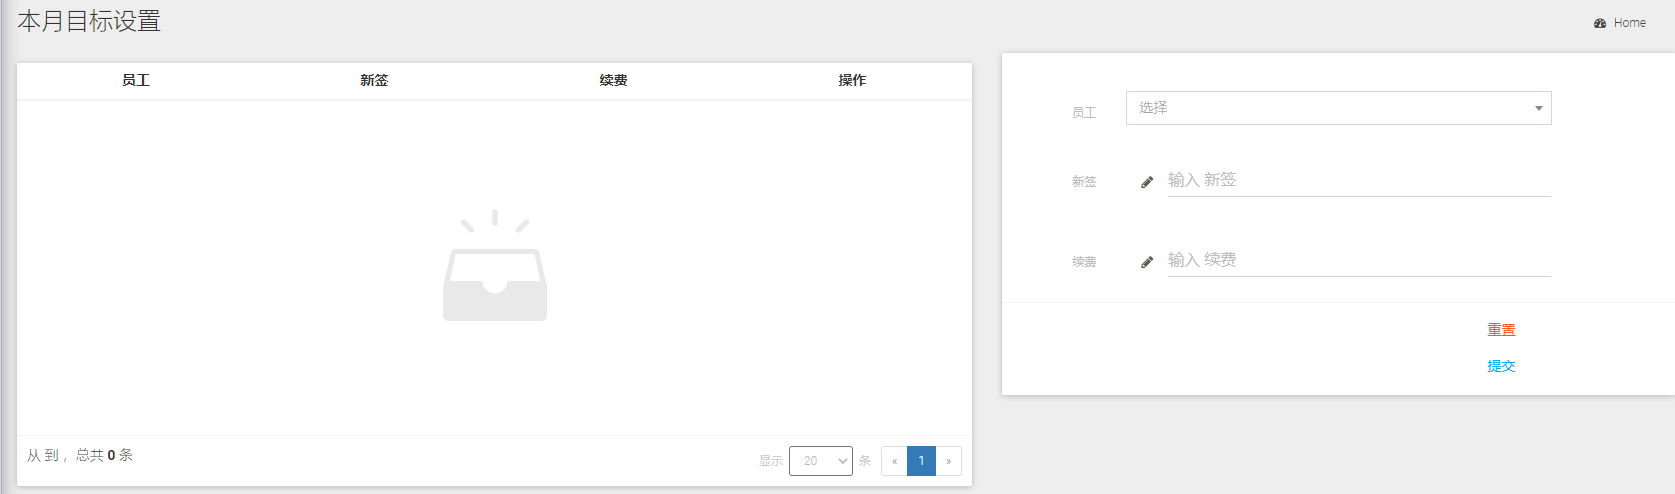This screenshot has height=494, width=1675.
Task: Sort by the 员工 column header
Action: coord(136,80)
